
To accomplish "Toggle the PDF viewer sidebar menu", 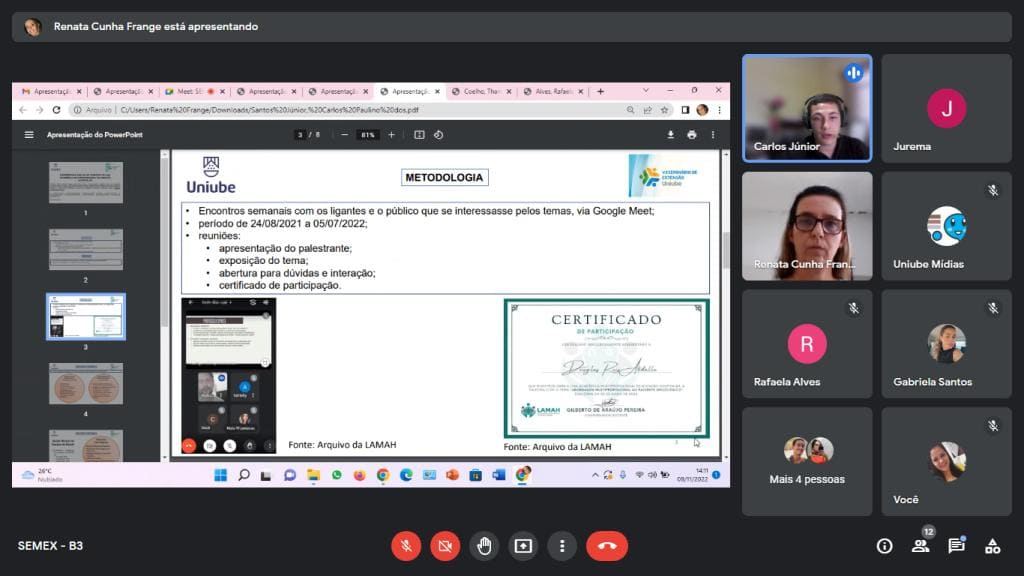I will tap(29, 135).
